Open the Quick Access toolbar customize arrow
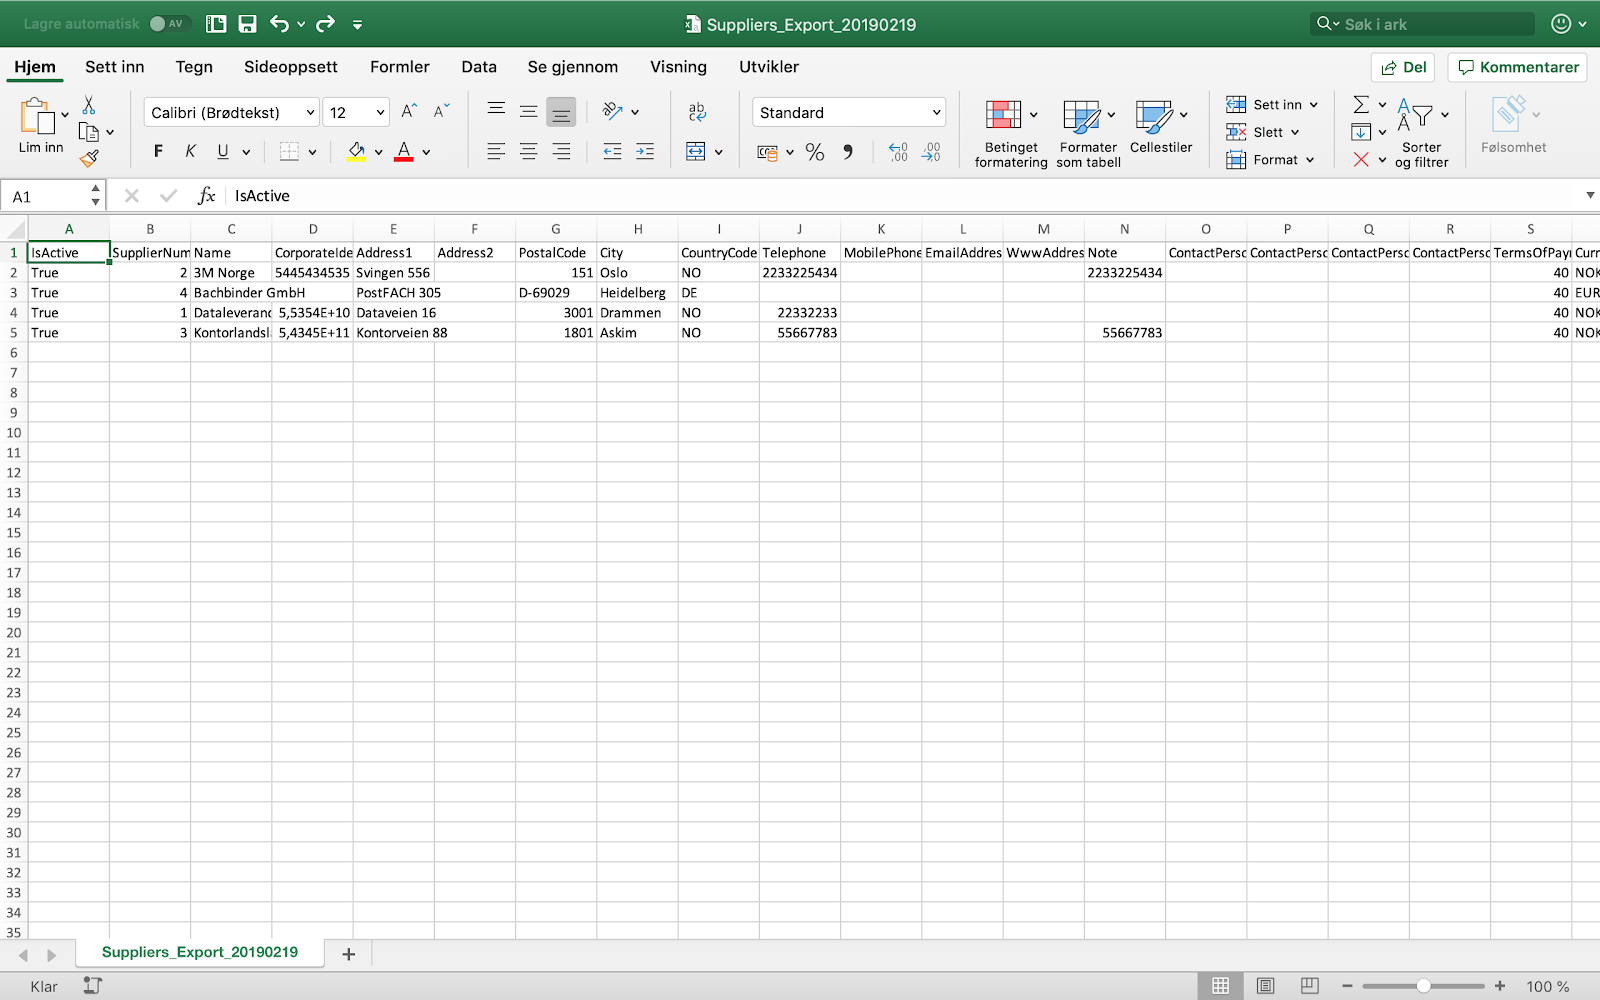The width and height of the screenshot is (1600, 1000). point(357,25)
